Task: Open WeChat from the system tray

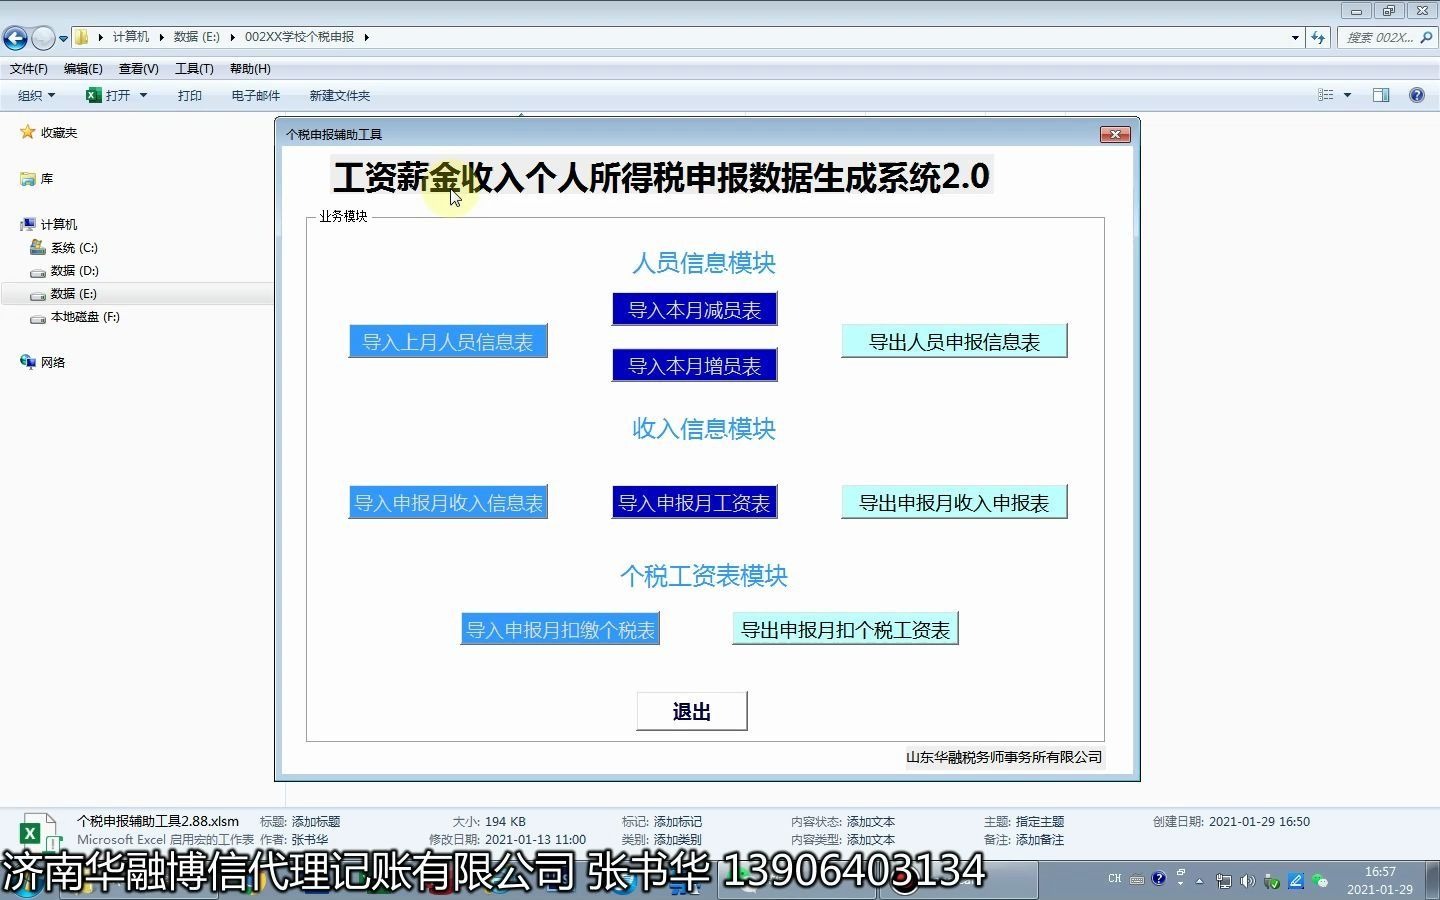Action: click(1320, 879)
